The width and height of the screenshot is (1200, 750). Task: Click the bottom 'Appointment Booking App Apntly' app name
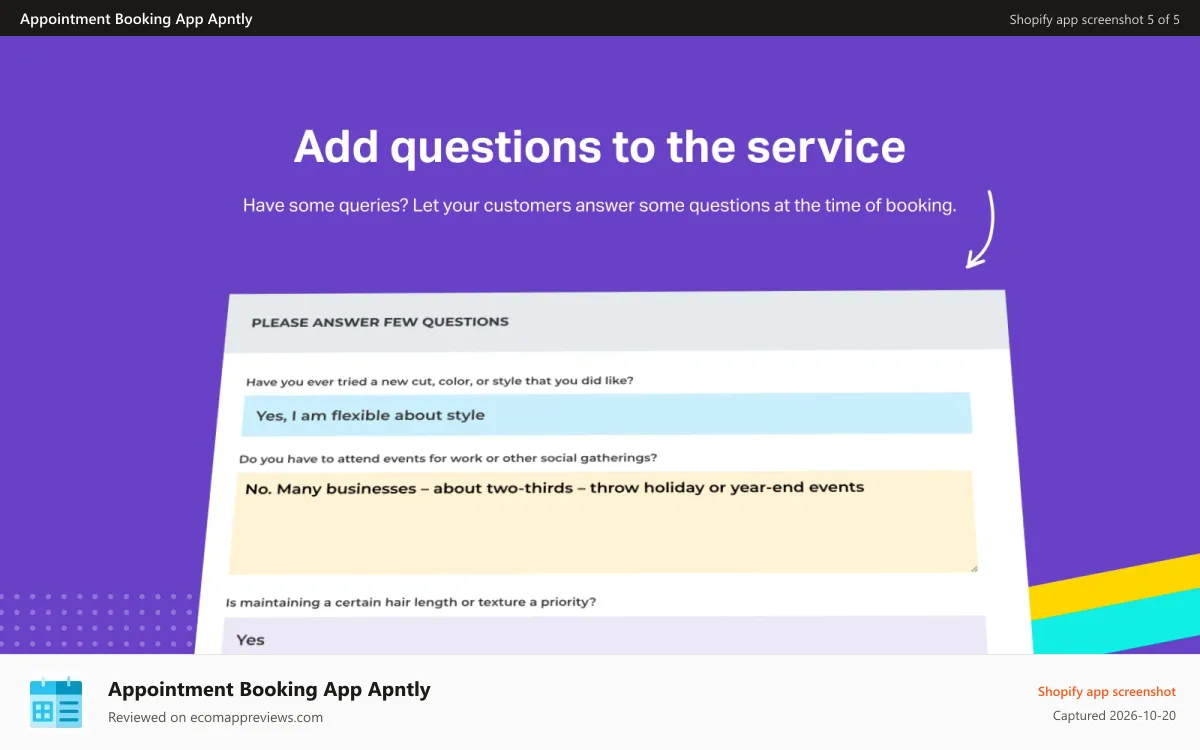pos(269,689)
